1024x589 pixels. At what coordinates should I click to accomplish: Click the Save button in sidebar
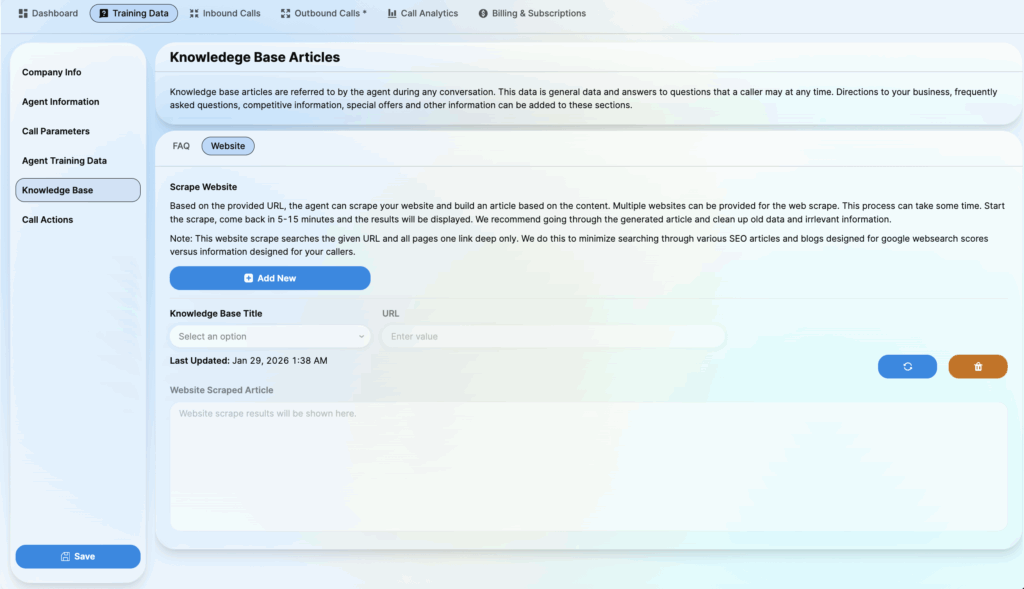coord(78,556)
